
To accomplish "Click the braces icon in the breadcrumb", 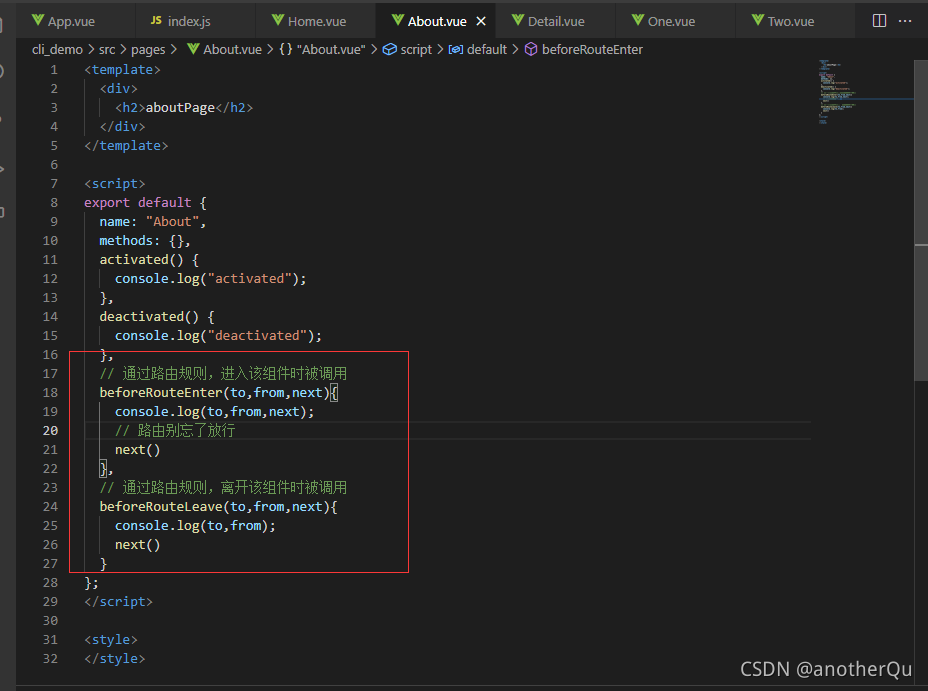I will click(x=286, y=50).
